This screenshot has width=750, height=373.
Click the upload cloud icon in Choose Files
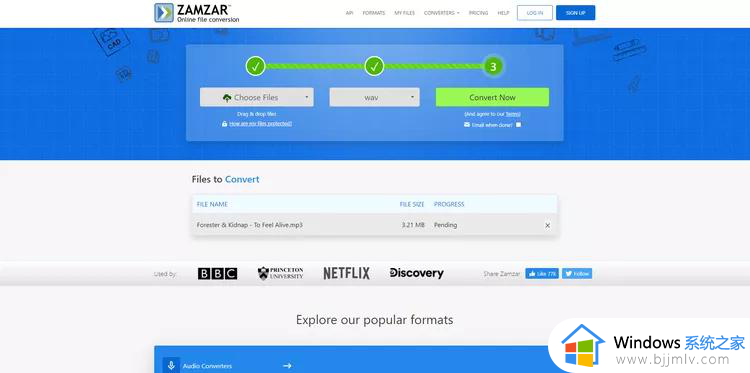[x=227, y=98]
